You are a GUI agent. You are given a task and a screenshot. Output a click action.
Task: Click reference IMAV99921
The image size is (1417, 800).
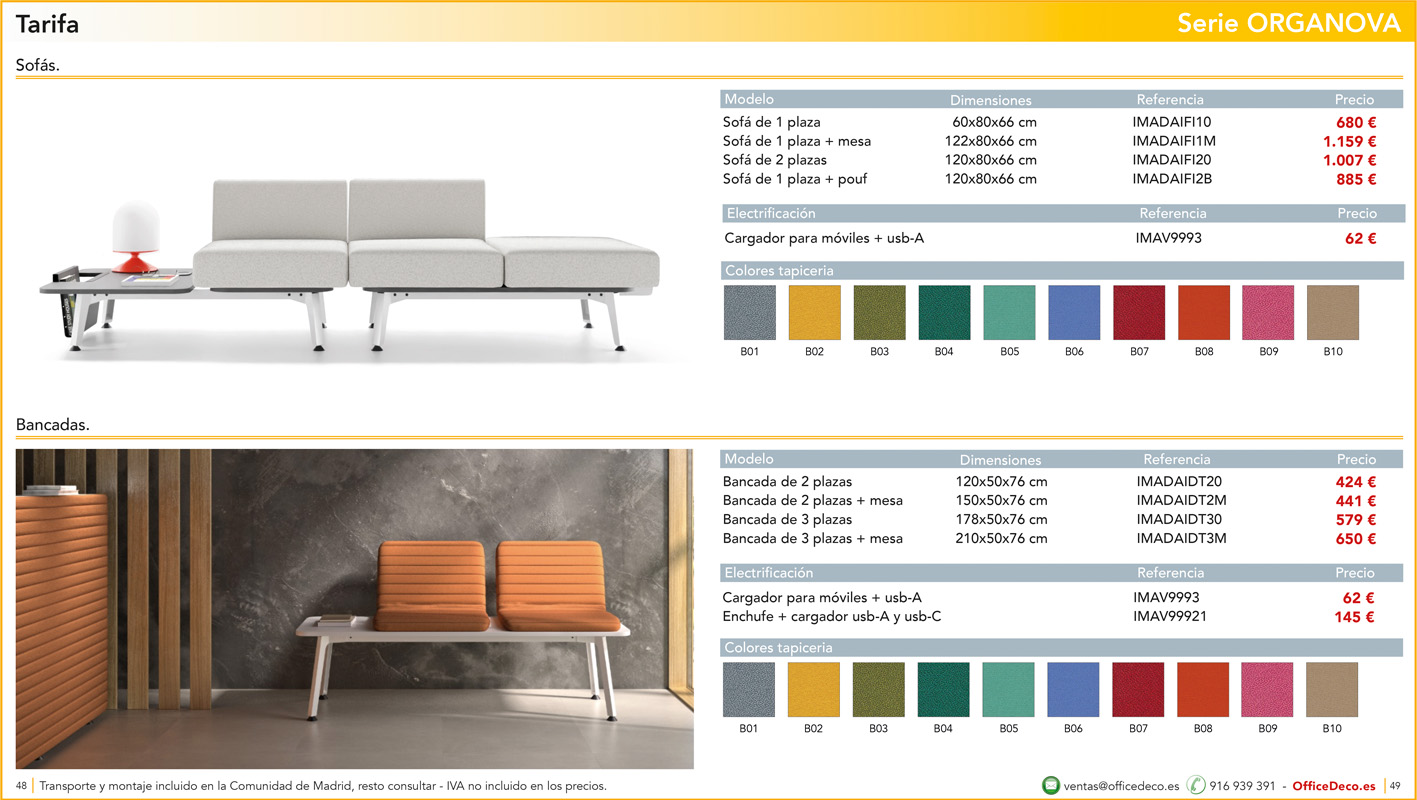1170,617
